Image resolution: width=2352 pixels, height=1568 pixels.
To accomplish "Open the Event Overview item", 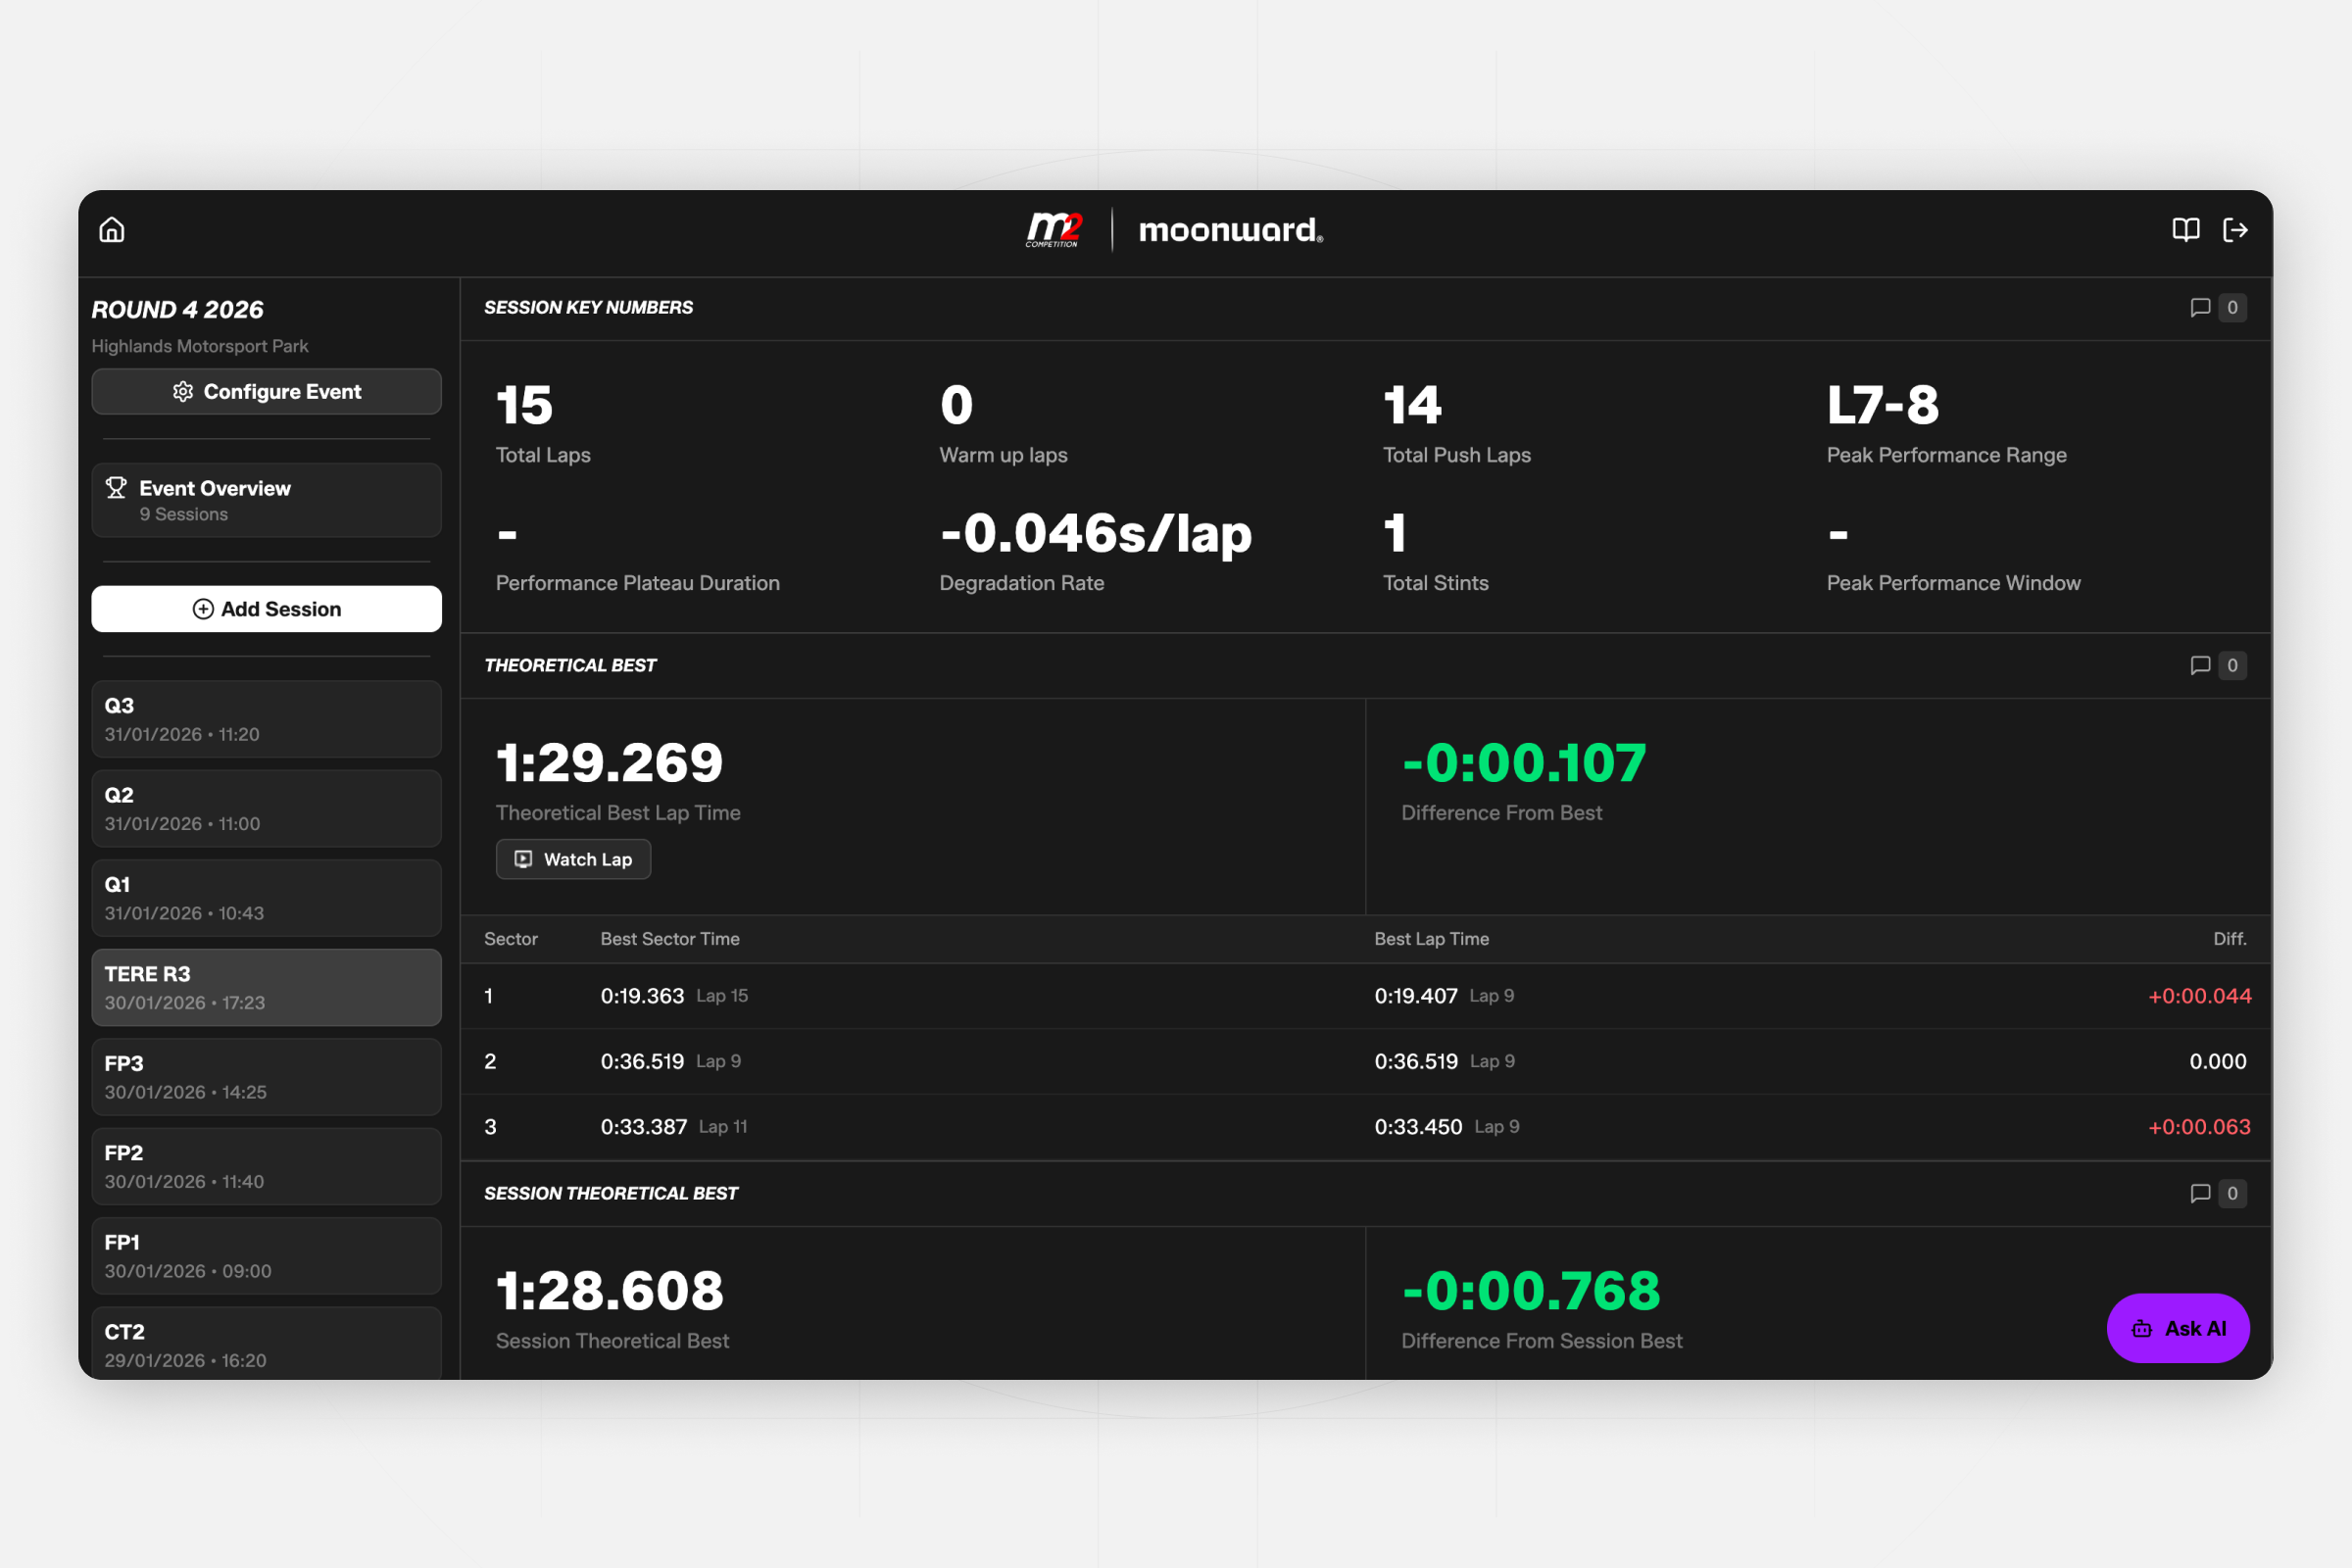I will (x=266, y=500).
